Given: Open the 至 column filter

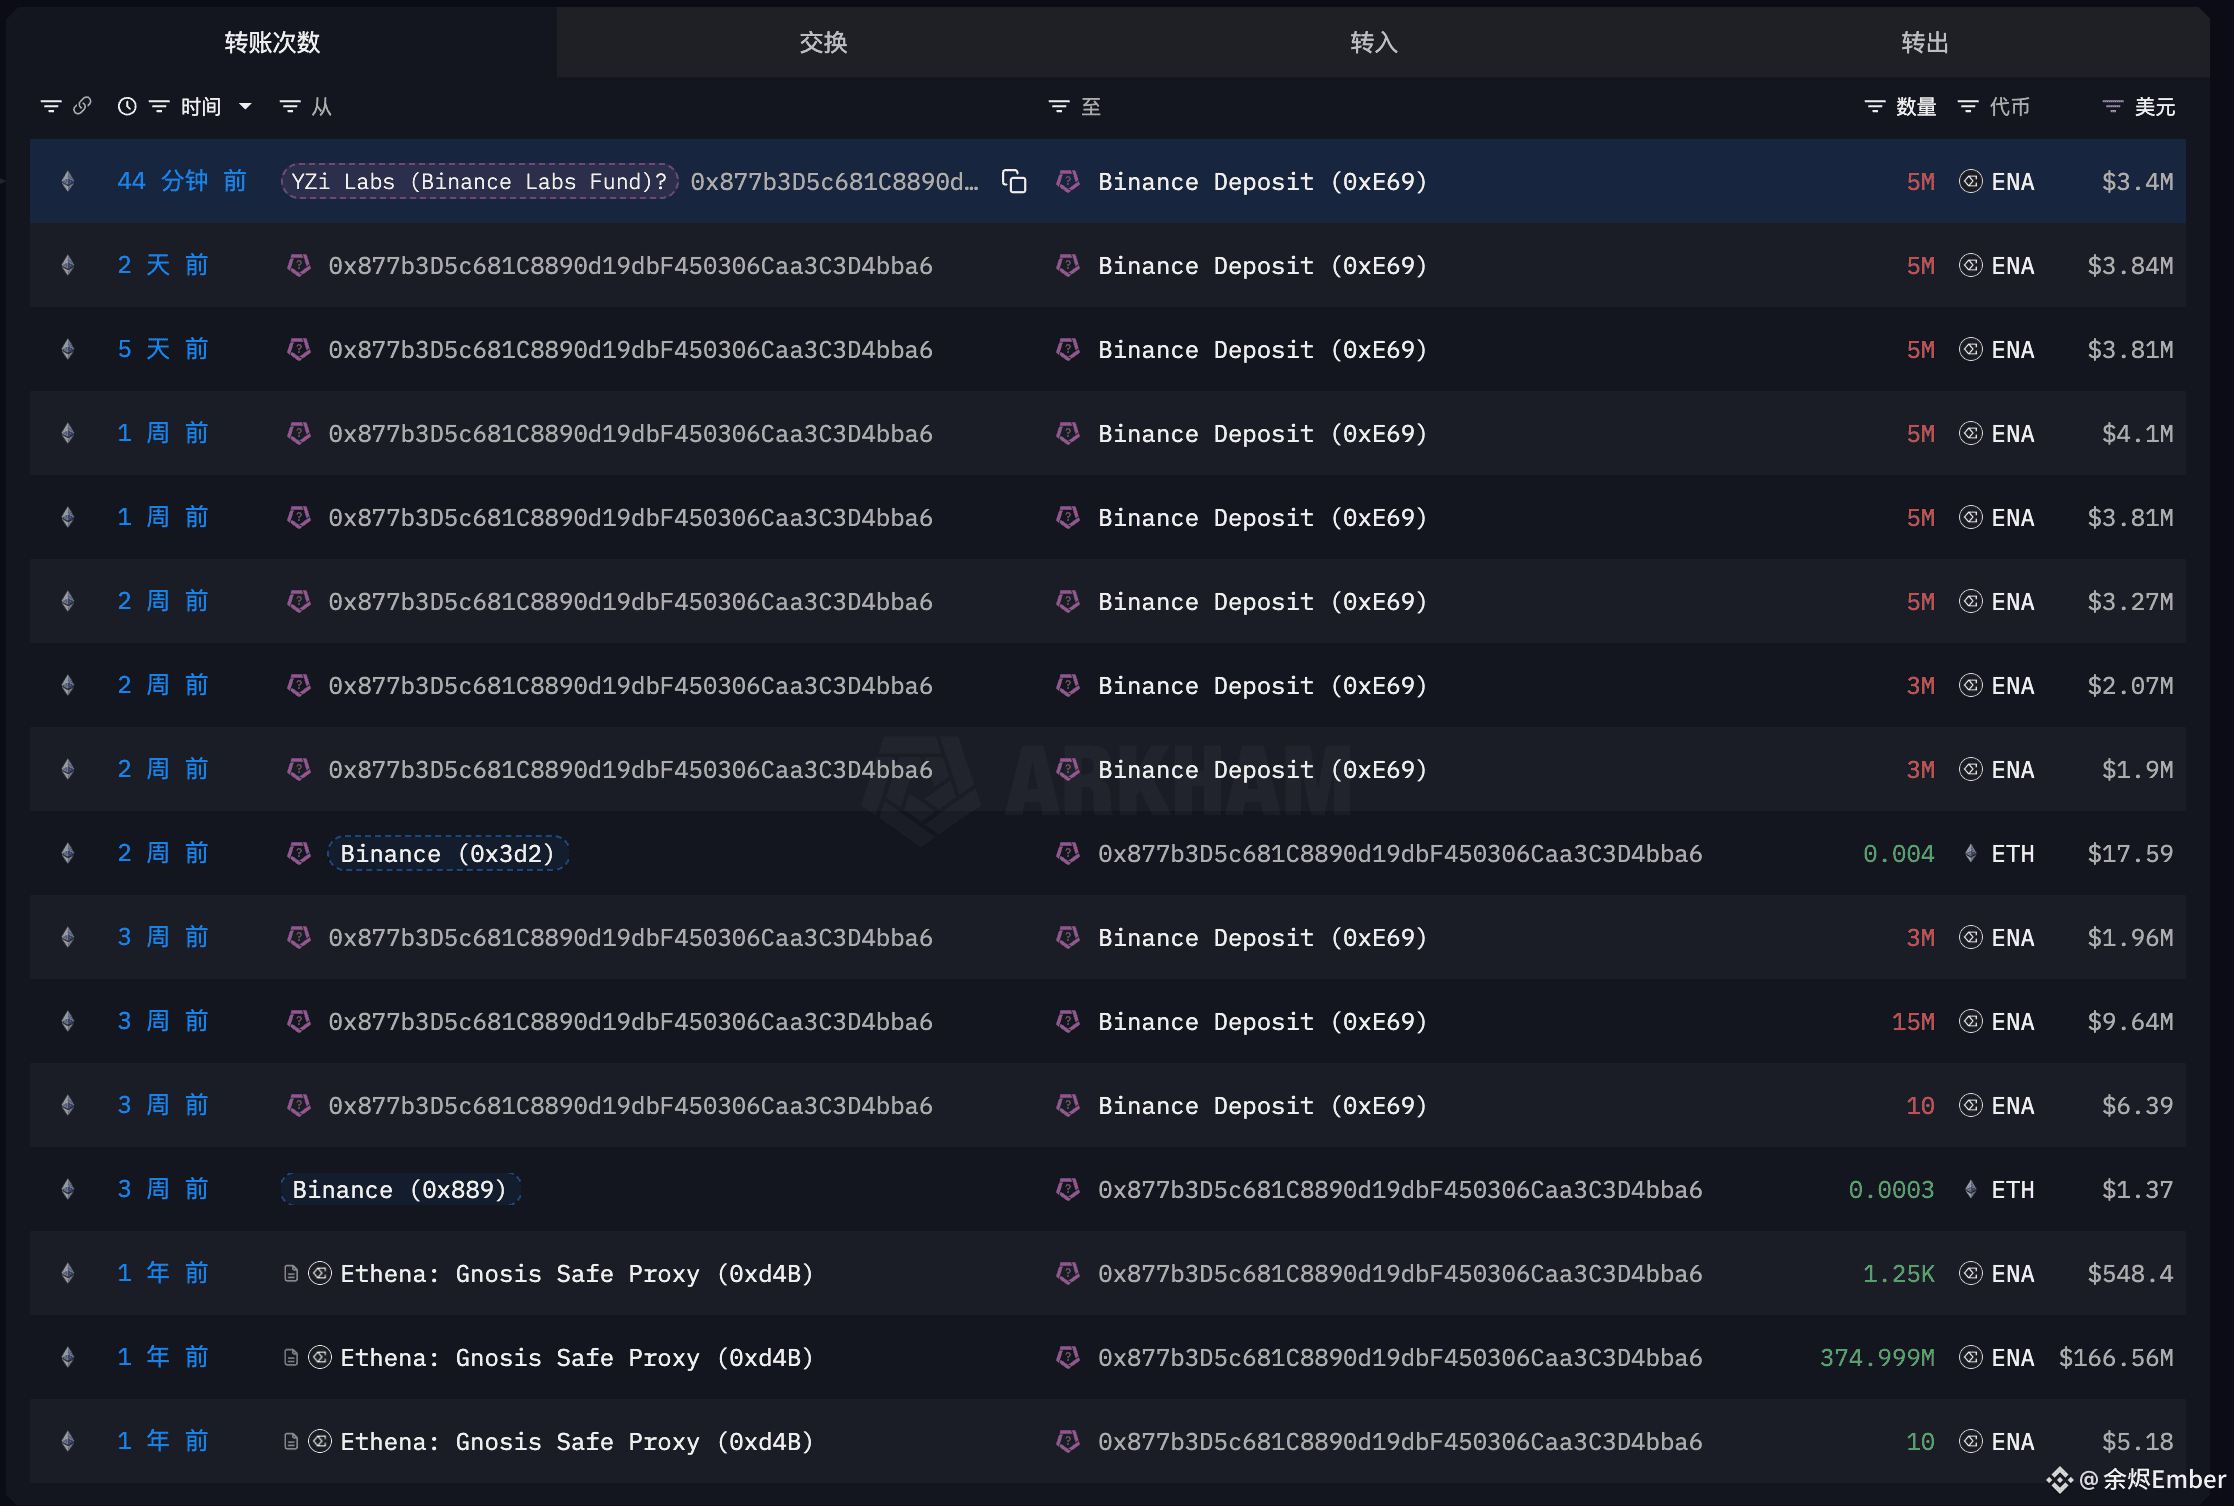Looking at the screenshot, I should tap(1059, 106).
